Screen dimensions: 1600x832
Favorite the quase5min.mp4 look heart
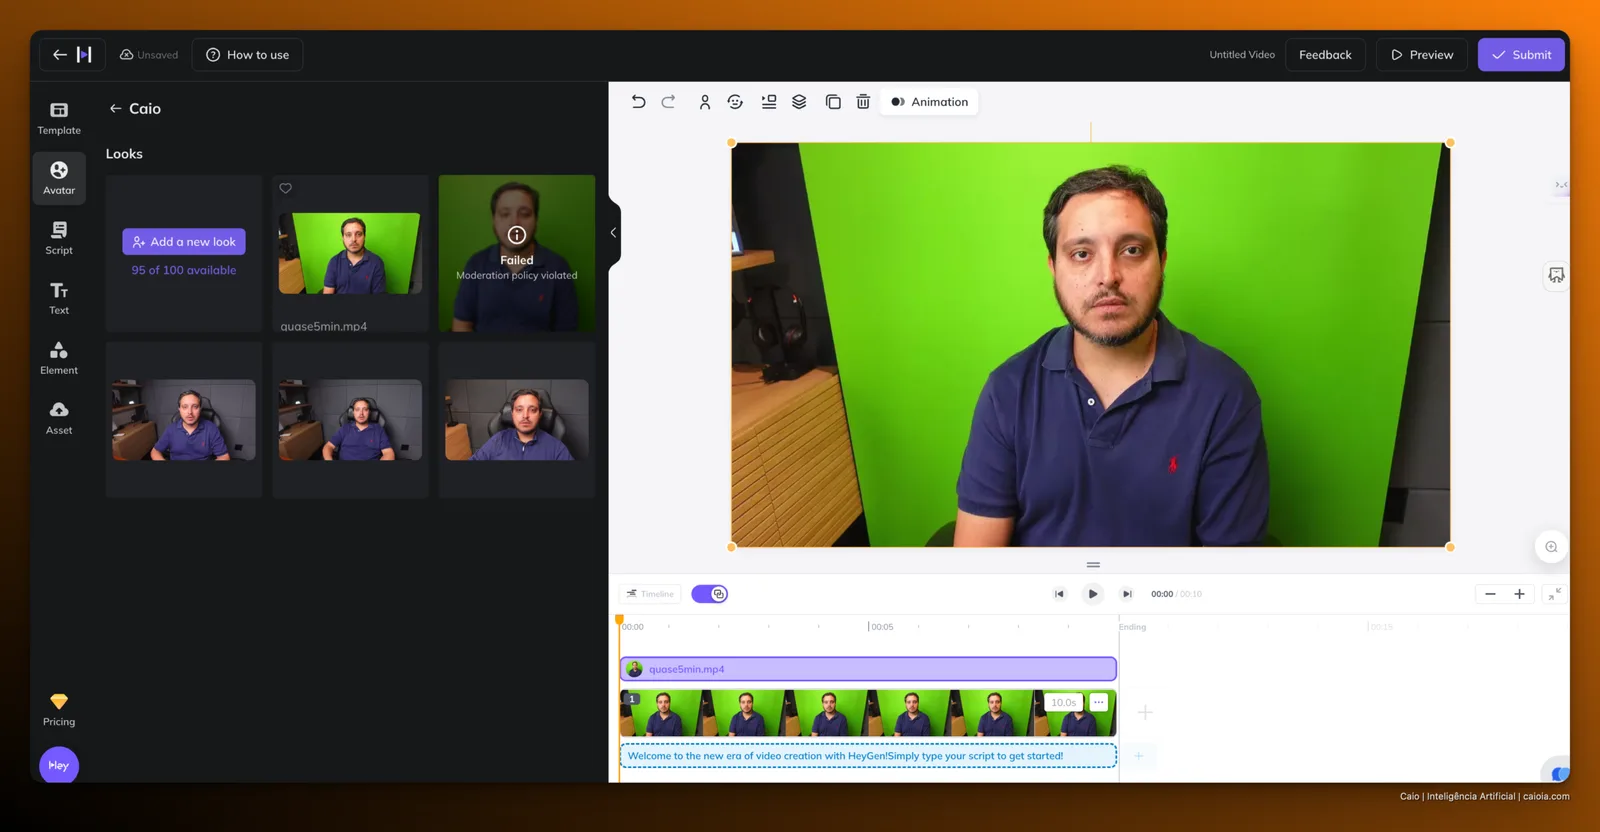point(286,188)
